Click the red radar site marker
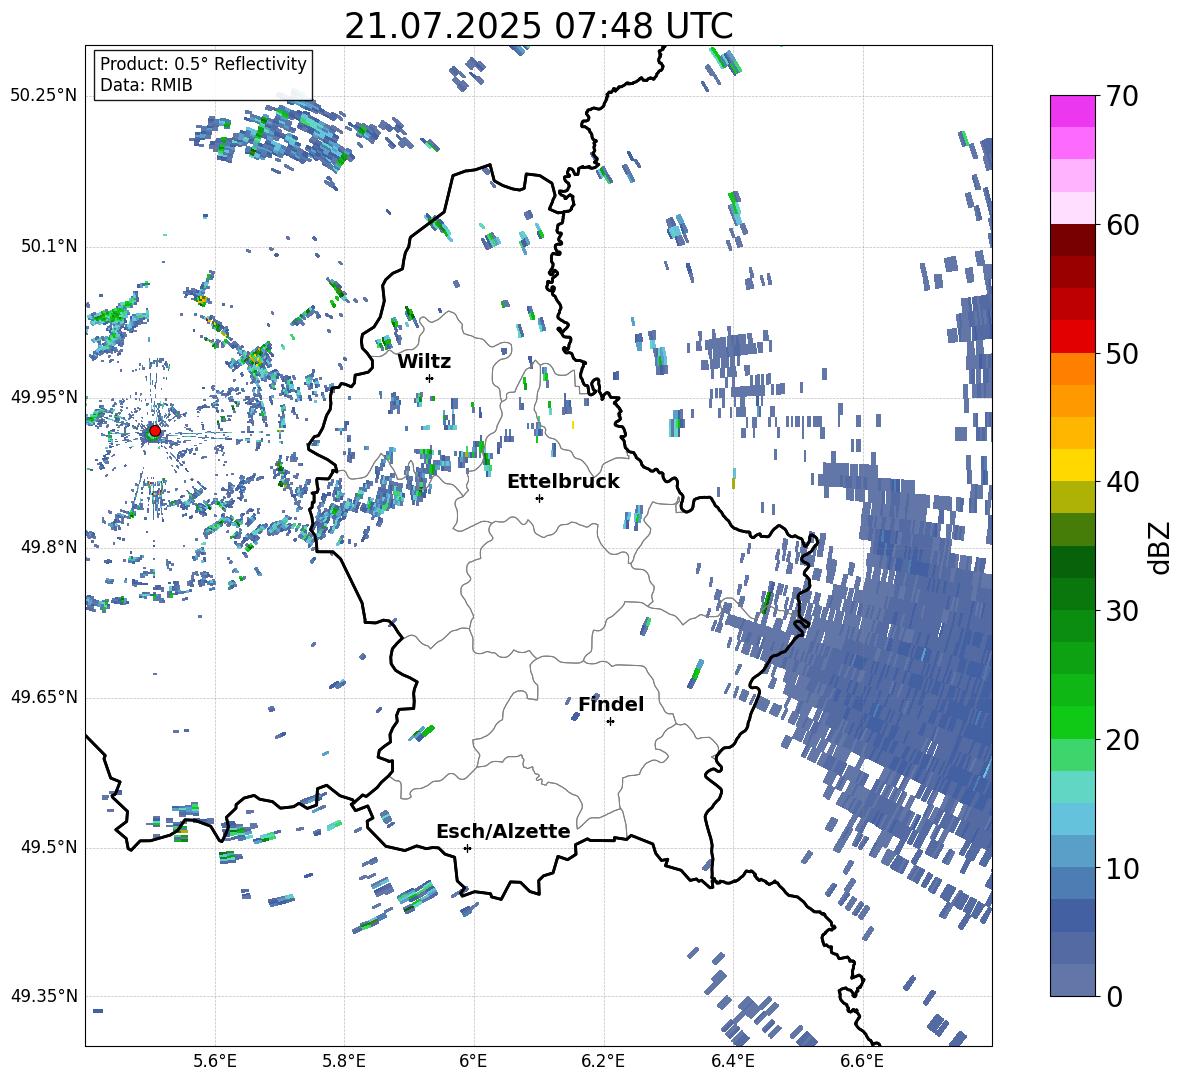 (155, 430)
